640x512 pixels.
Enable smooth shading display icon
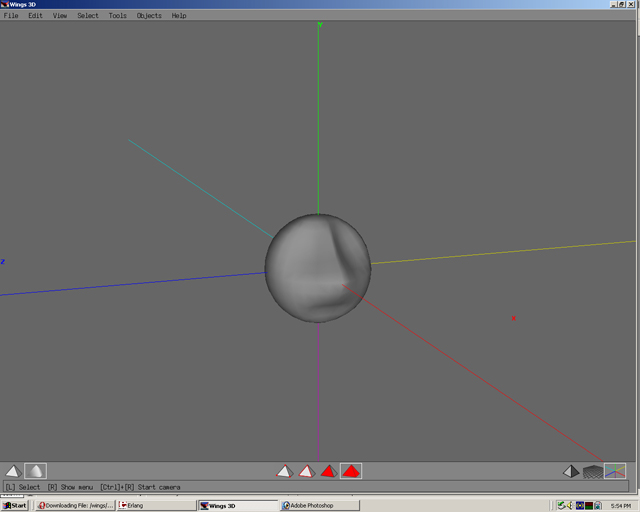coord(35,471)
